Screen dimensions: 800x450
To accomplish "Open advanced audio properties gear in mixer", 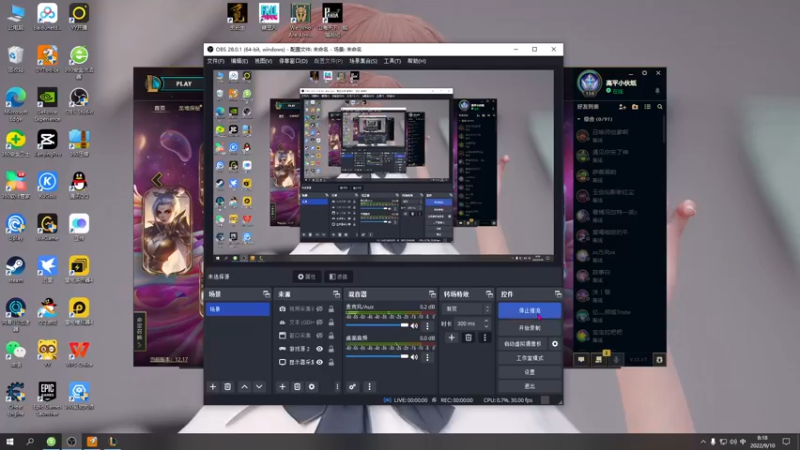I will pos(352,387).
